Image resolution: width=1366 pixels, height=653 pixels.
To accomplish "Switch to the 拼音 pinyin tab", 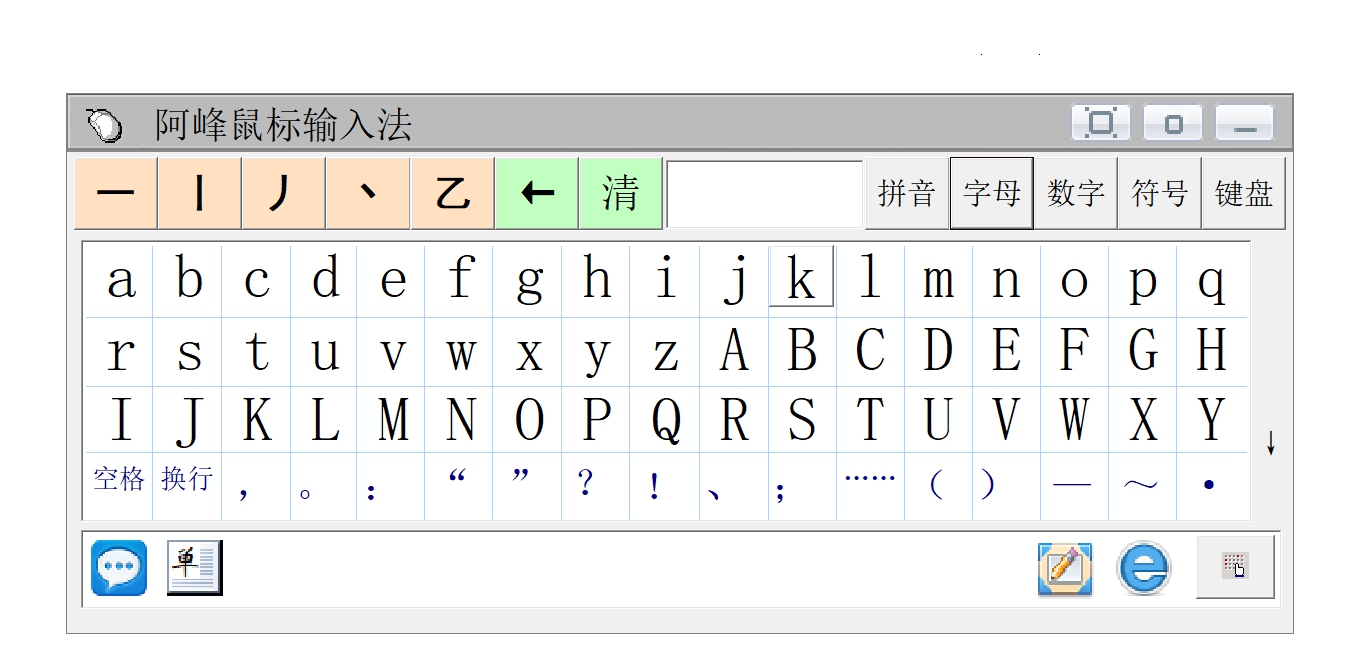I will pyautogui.click(x=908, y=192).
